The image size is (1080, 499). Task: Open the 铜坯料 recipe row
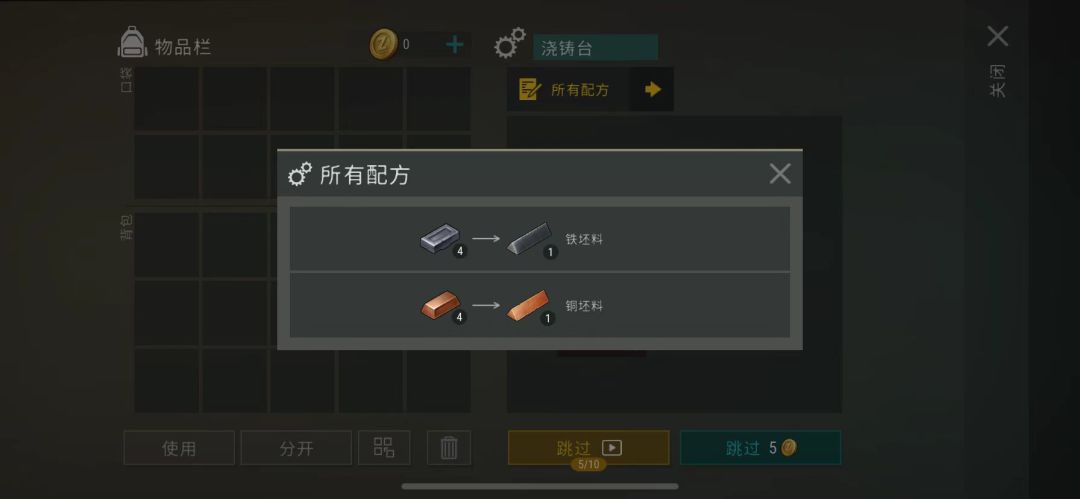click(539, 305)
